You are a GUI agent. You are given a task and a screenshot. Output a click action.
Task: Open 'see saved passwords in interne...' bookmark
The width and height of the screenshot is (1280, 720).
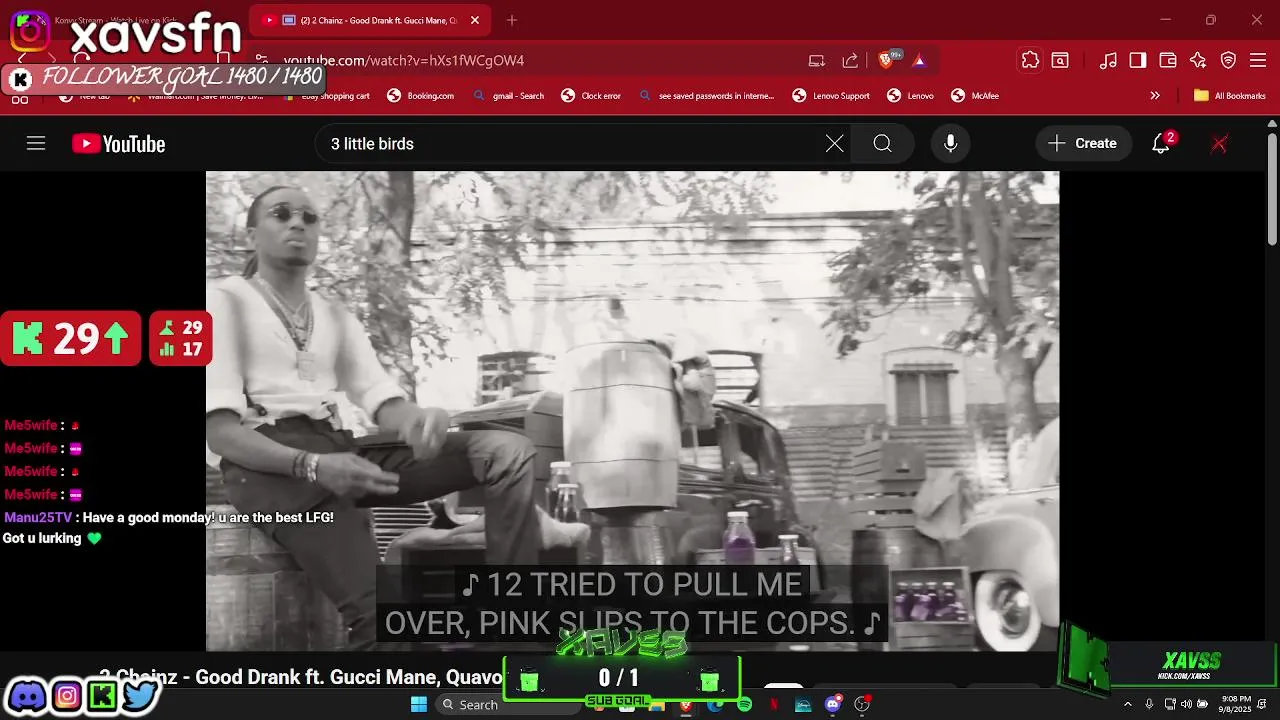706,96
